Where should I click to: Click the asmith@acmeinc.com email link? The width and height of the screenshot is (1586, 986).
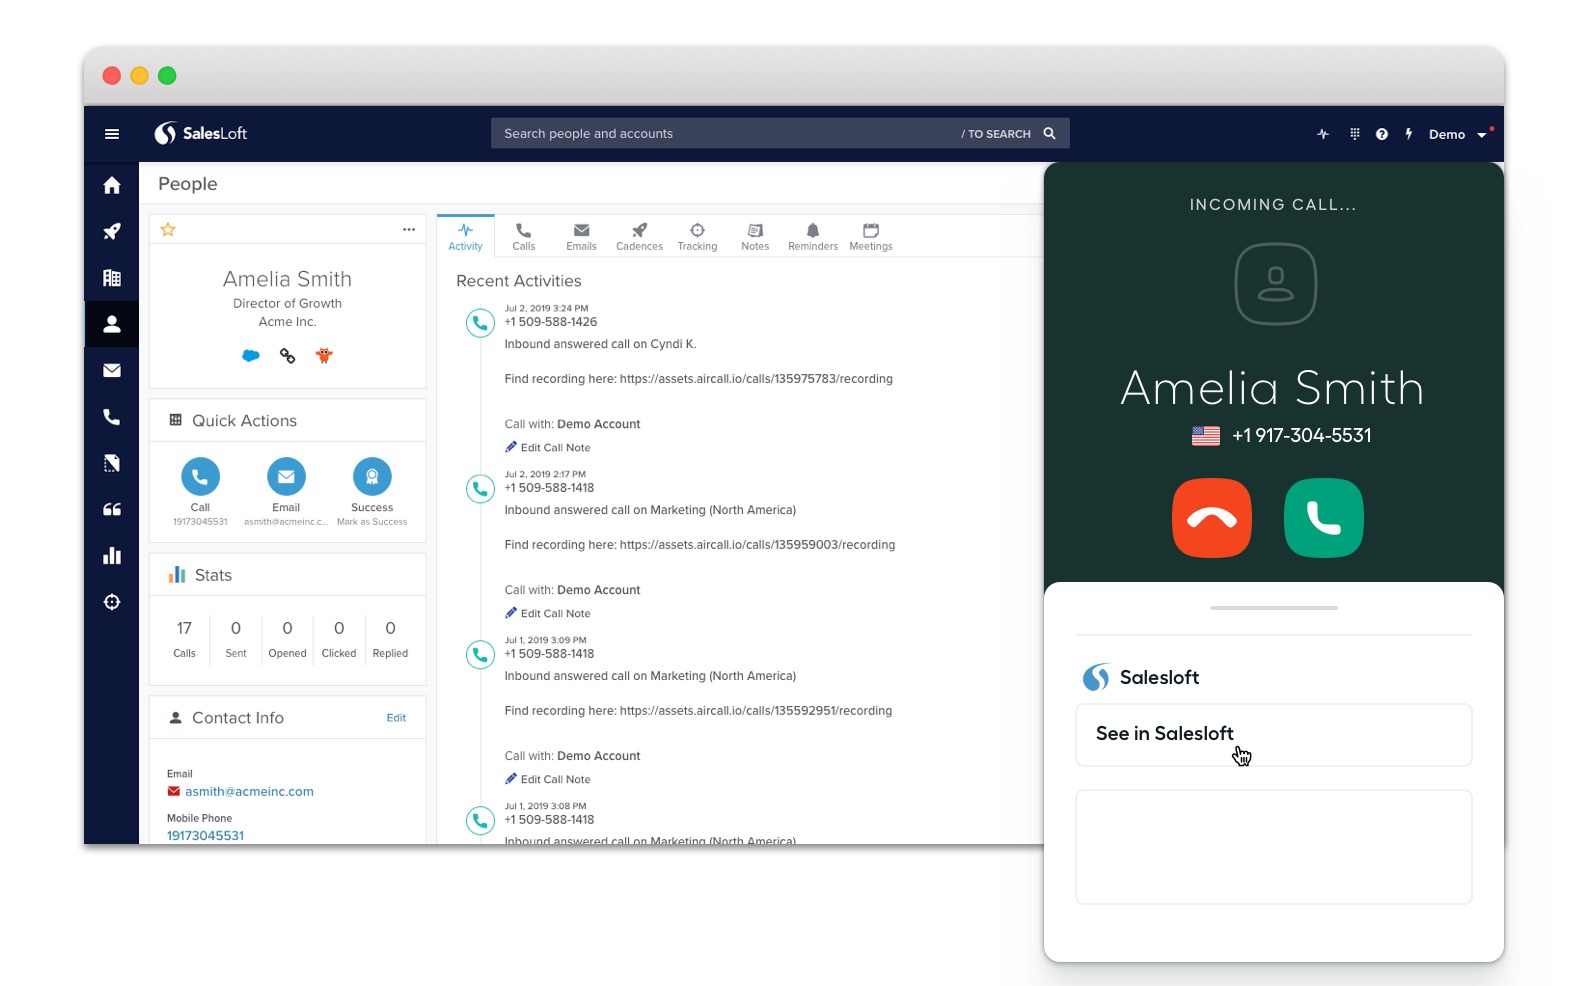[249, 792]
